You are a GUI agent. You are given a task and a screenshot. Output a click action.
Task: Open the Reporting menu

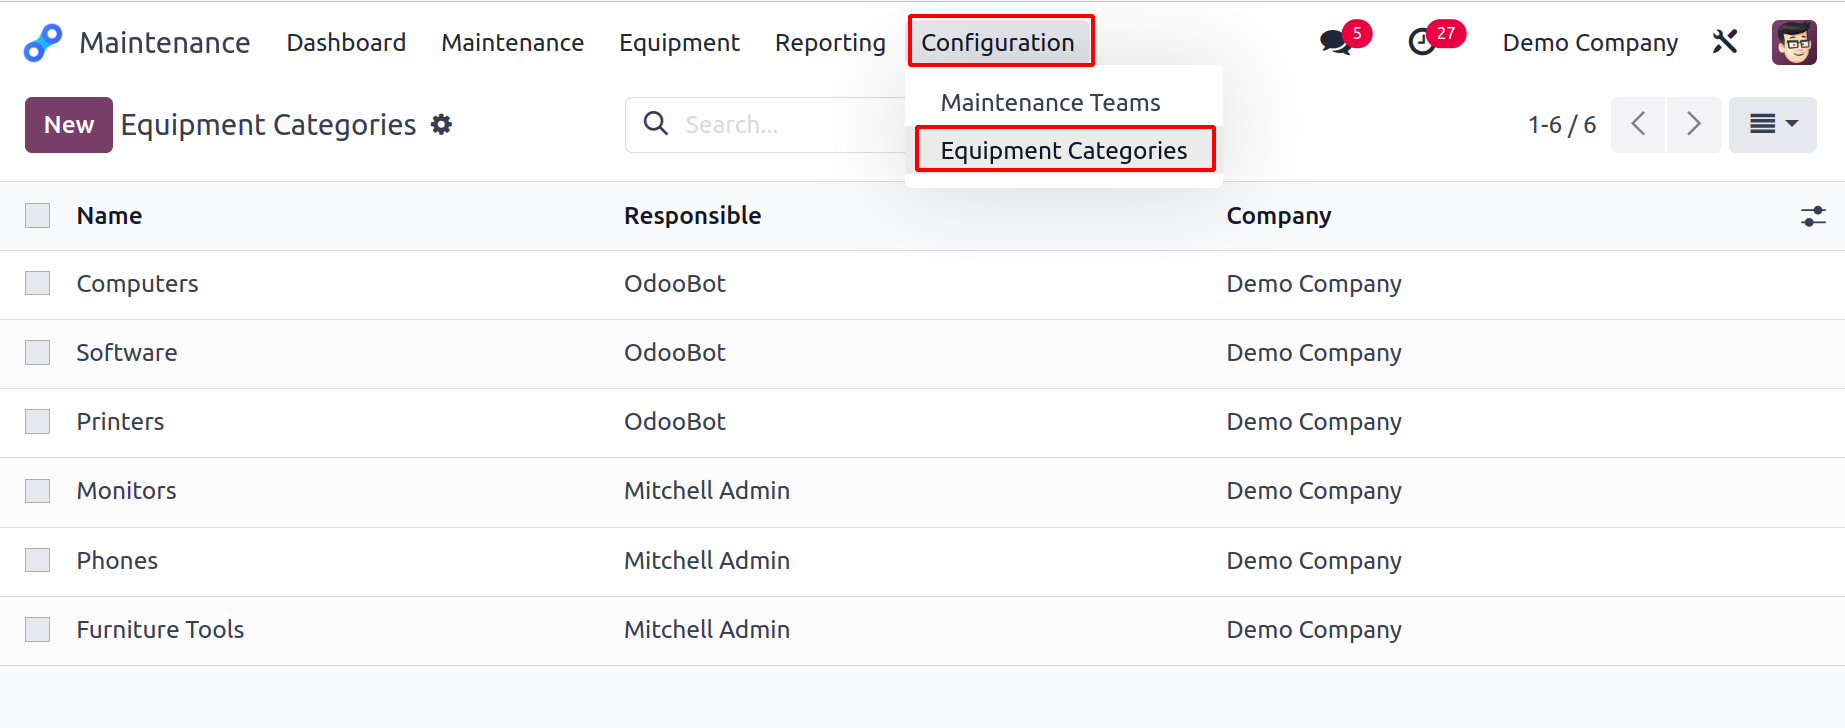830,43
